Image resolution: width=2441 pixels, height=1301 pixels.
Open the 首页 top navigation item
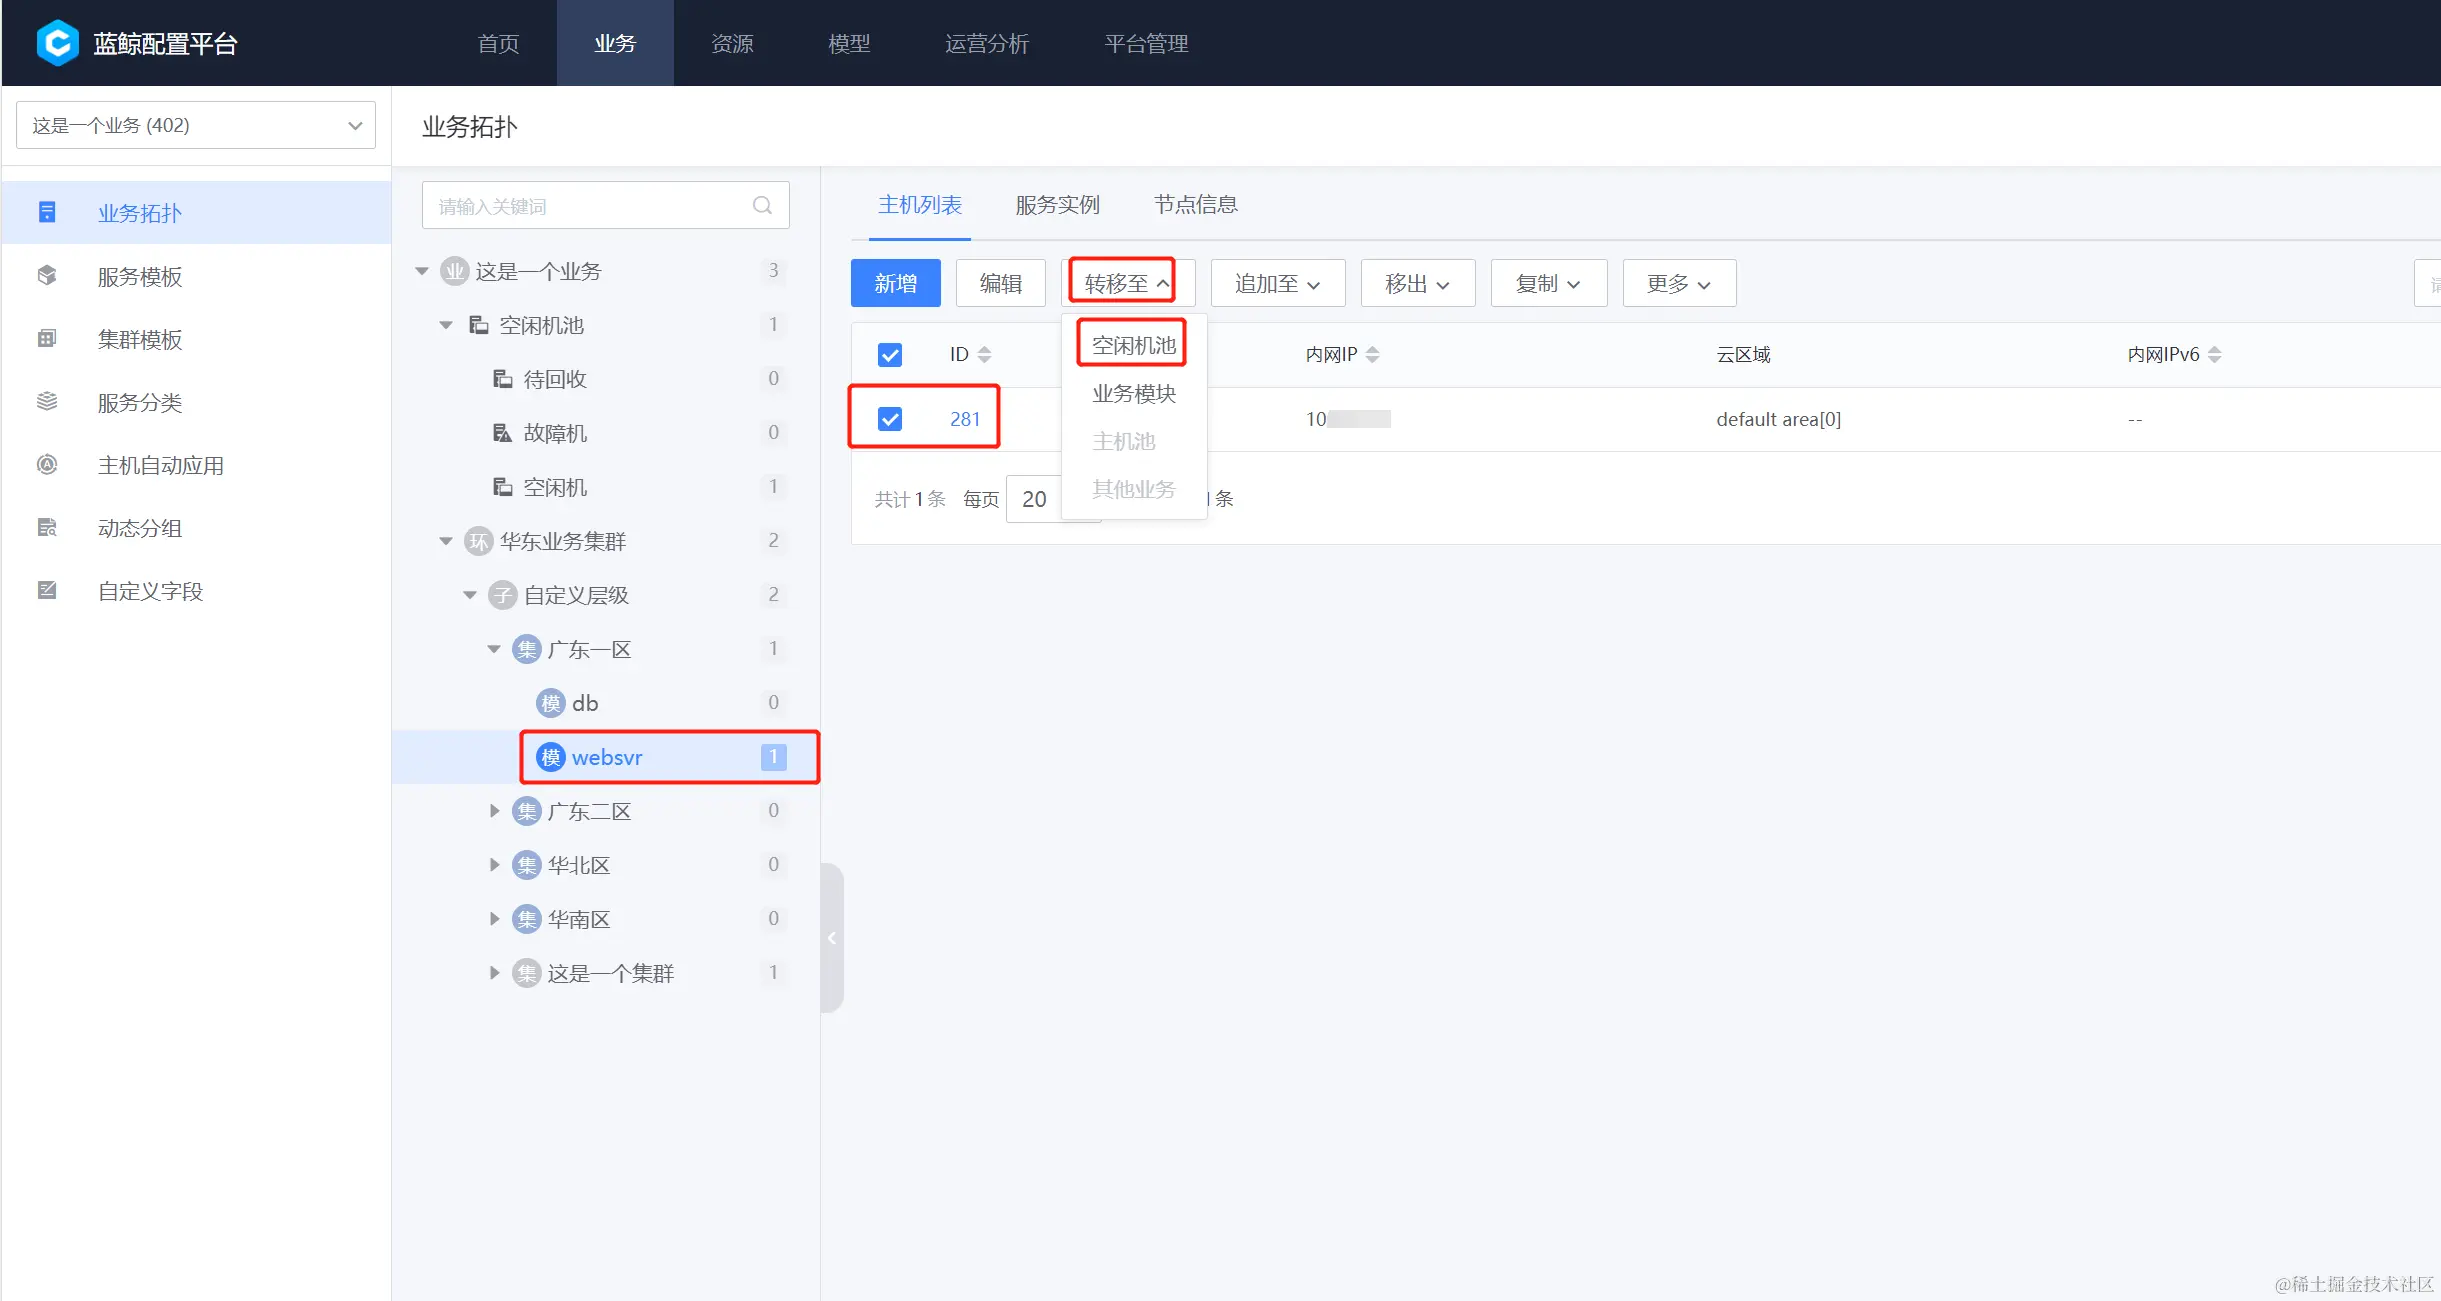498,43
